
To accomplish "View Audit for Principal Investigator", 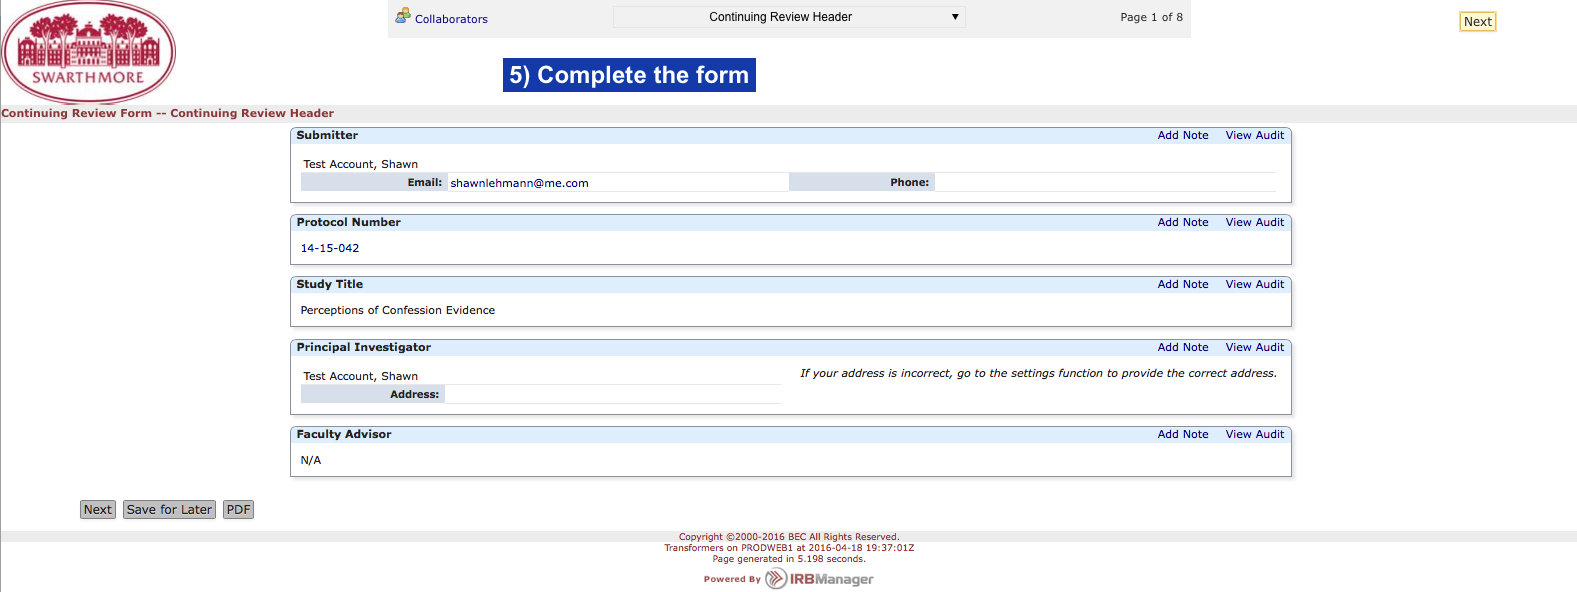I will coord(1254,348).
